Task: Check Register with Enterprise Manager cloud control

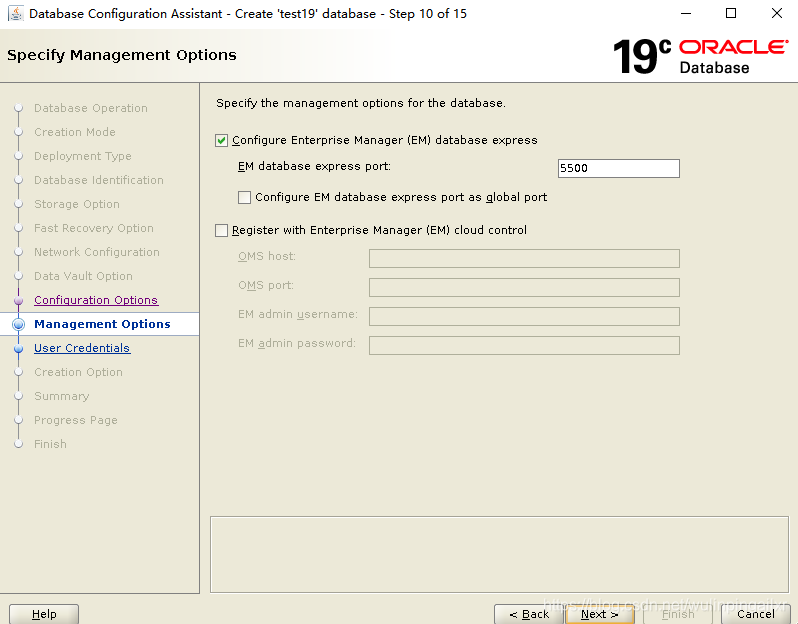Action: [221, 231]
